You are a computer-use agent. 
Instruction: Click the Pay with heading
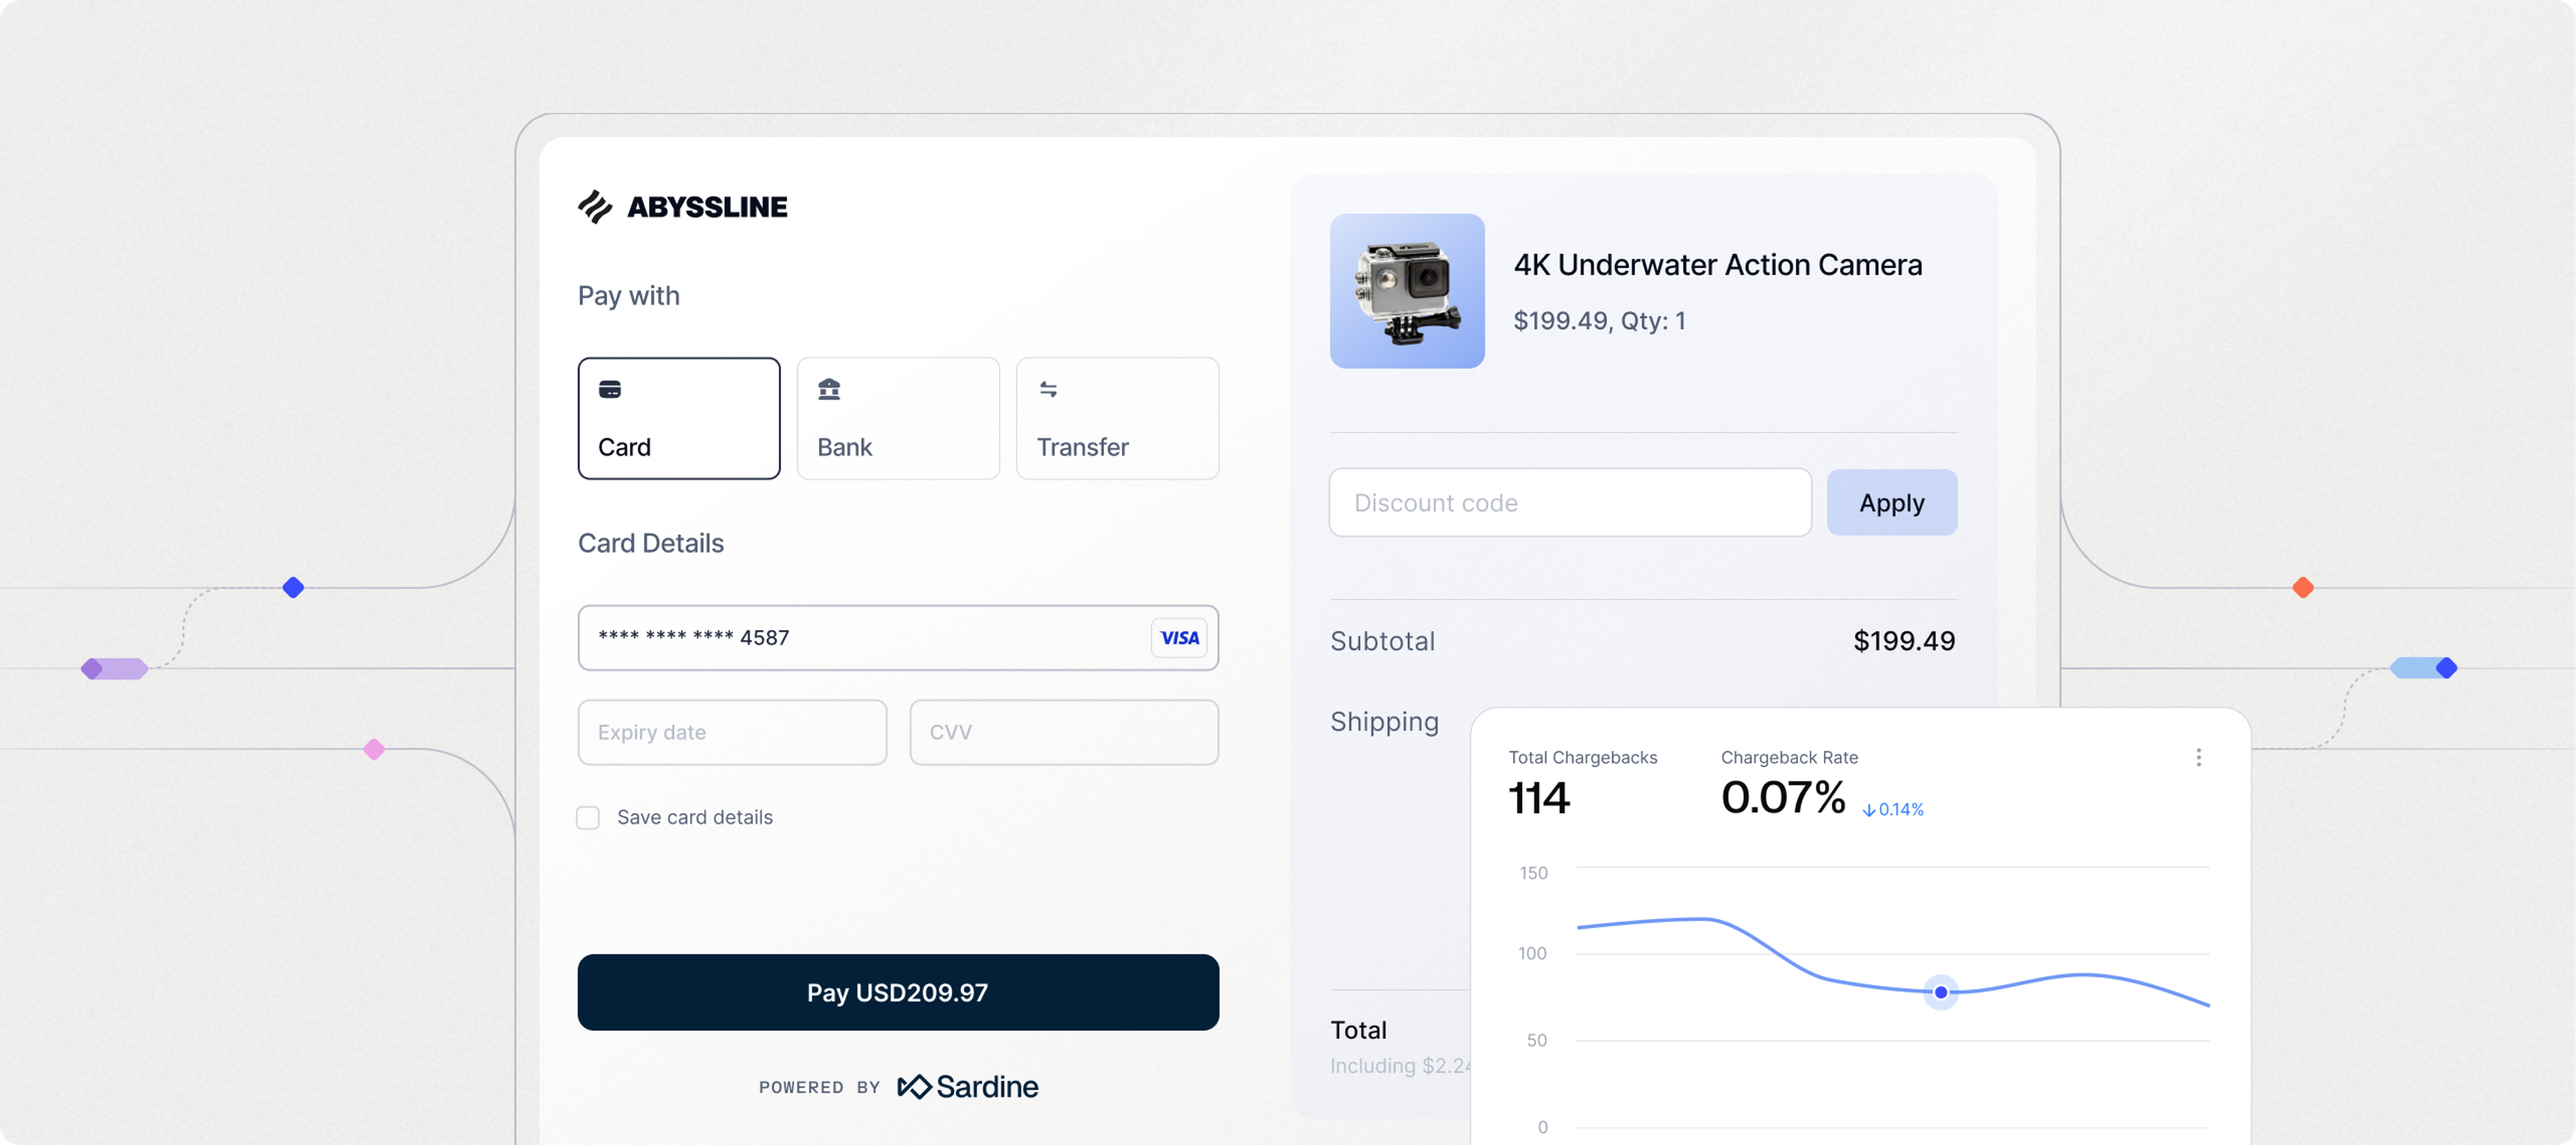click(629, 296)
